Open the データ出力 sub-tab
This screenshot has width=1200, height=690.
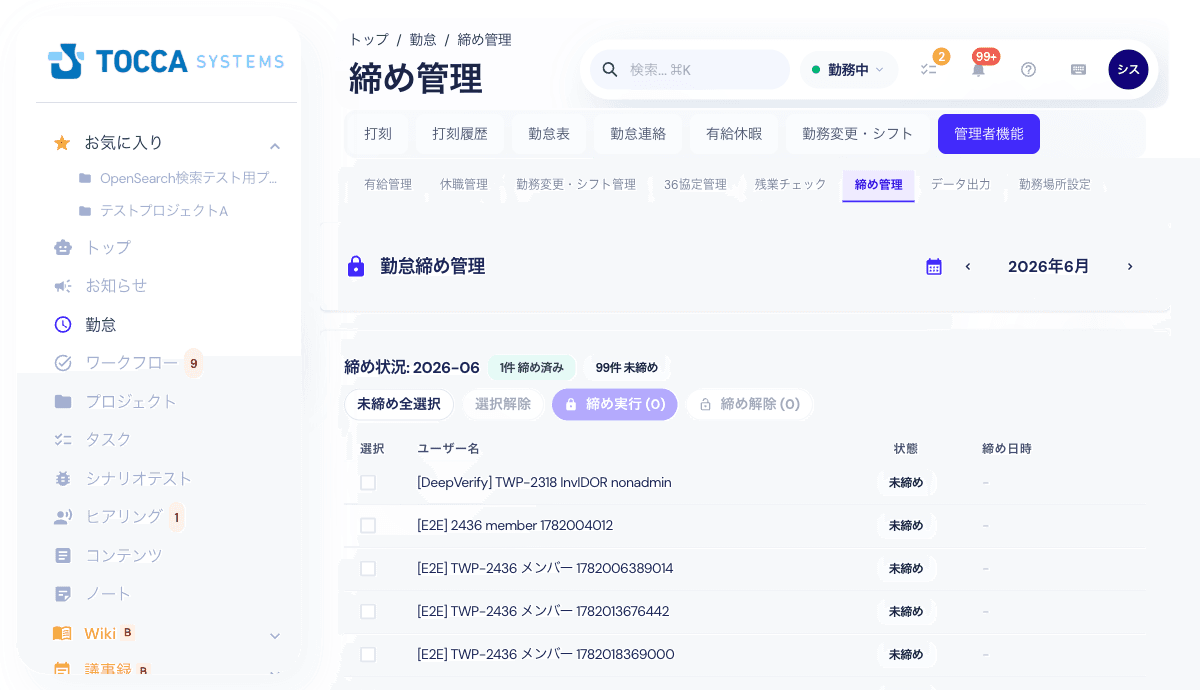point(961,185)
